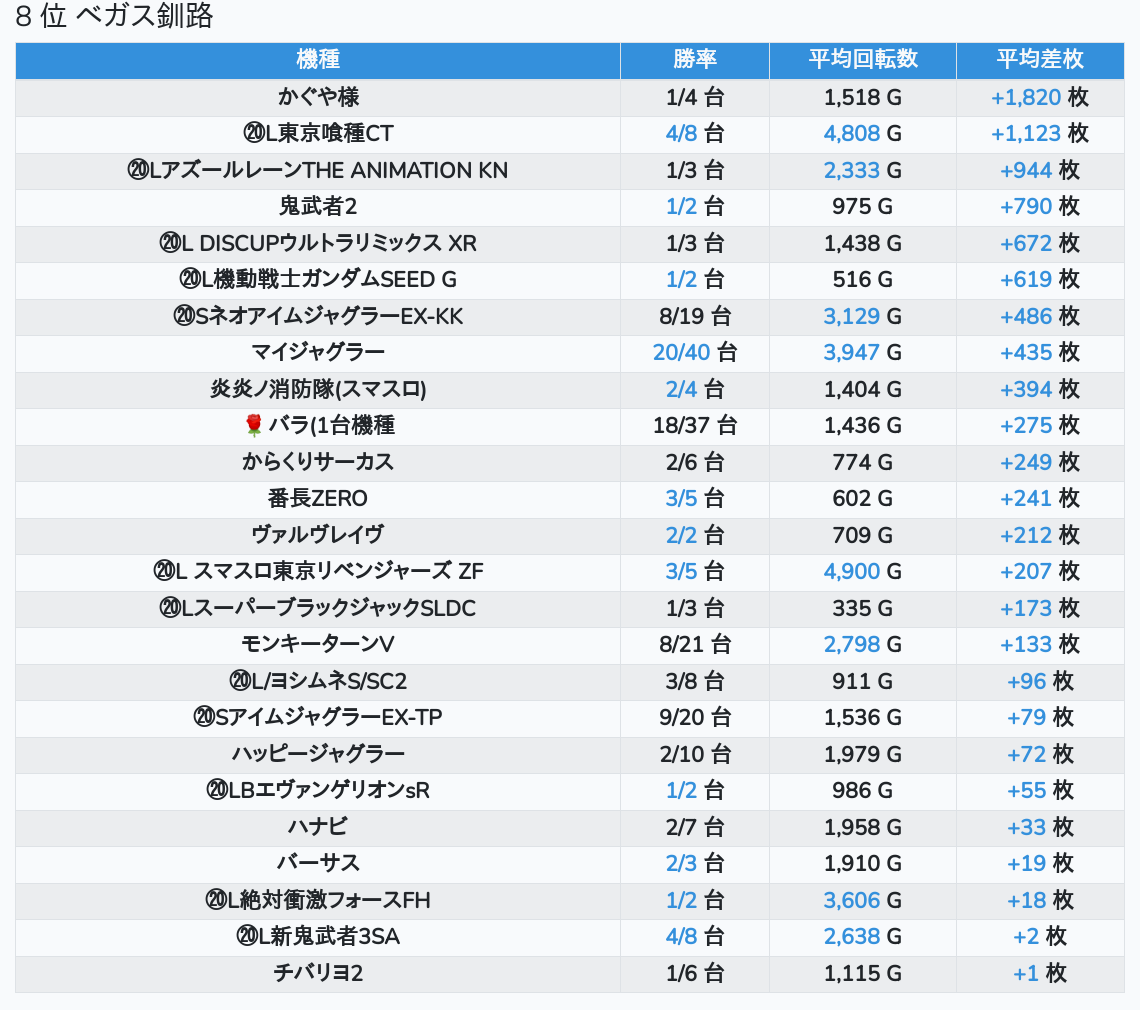
Task: Click the ⑳ badge beside Lアズールレーン
Action: click(x=138, y=171)
